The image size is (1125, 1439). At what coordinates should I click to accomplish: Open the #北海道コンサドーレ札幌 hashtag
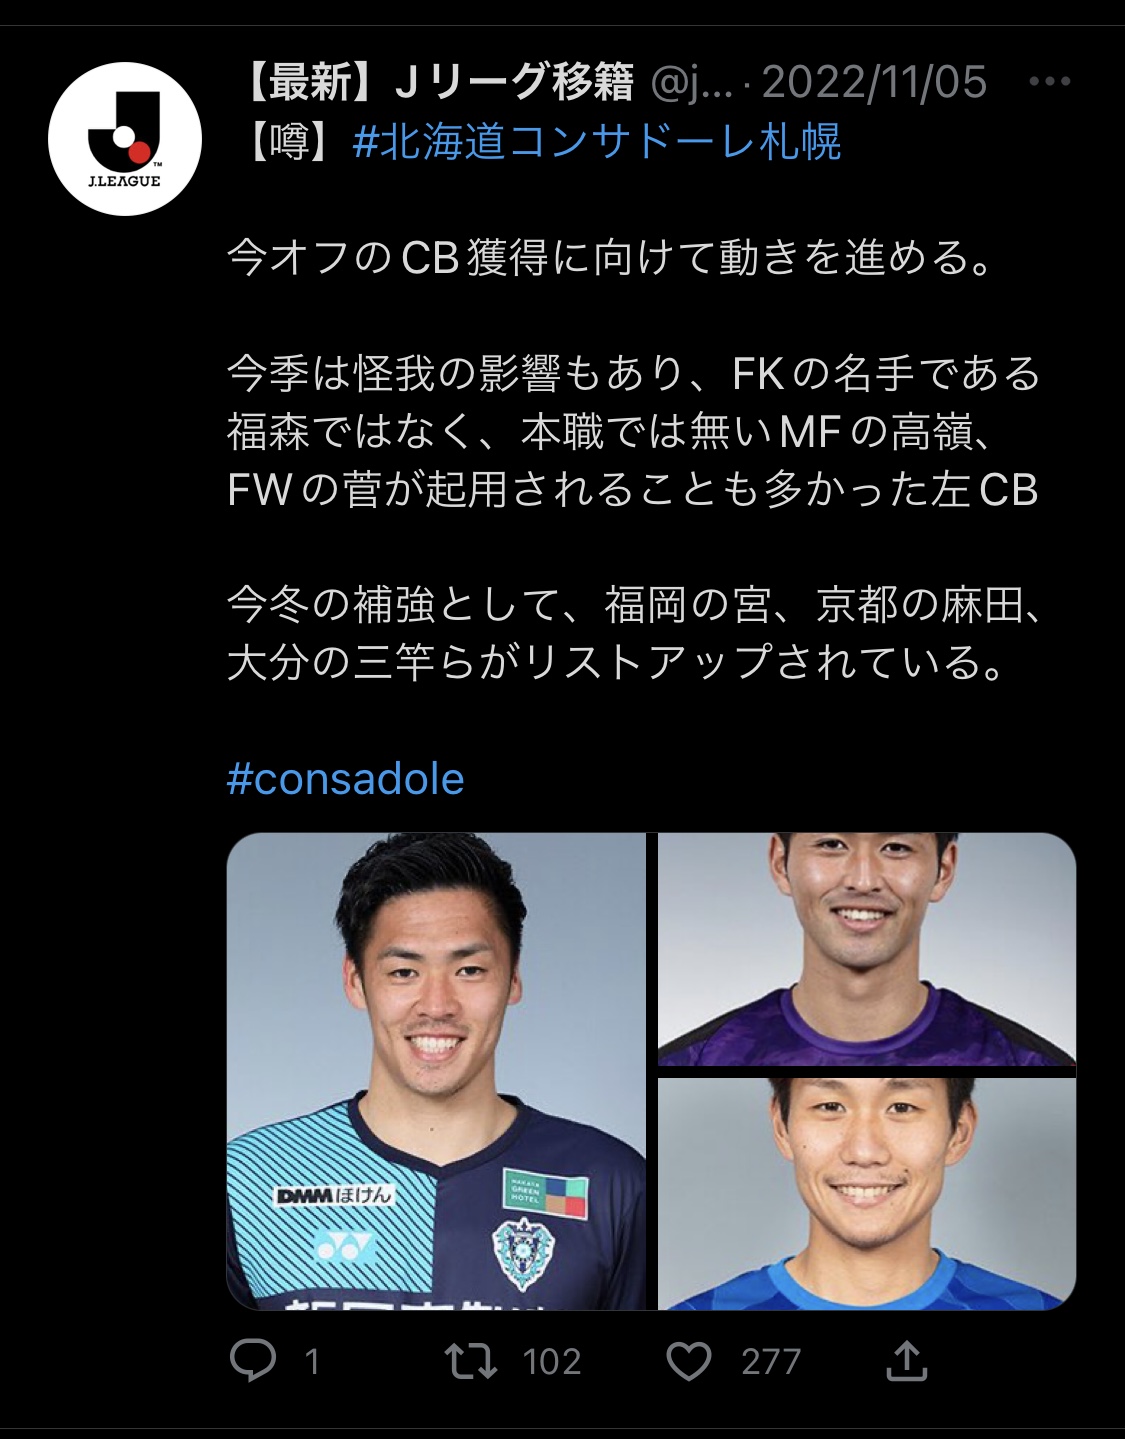(597, 141)
